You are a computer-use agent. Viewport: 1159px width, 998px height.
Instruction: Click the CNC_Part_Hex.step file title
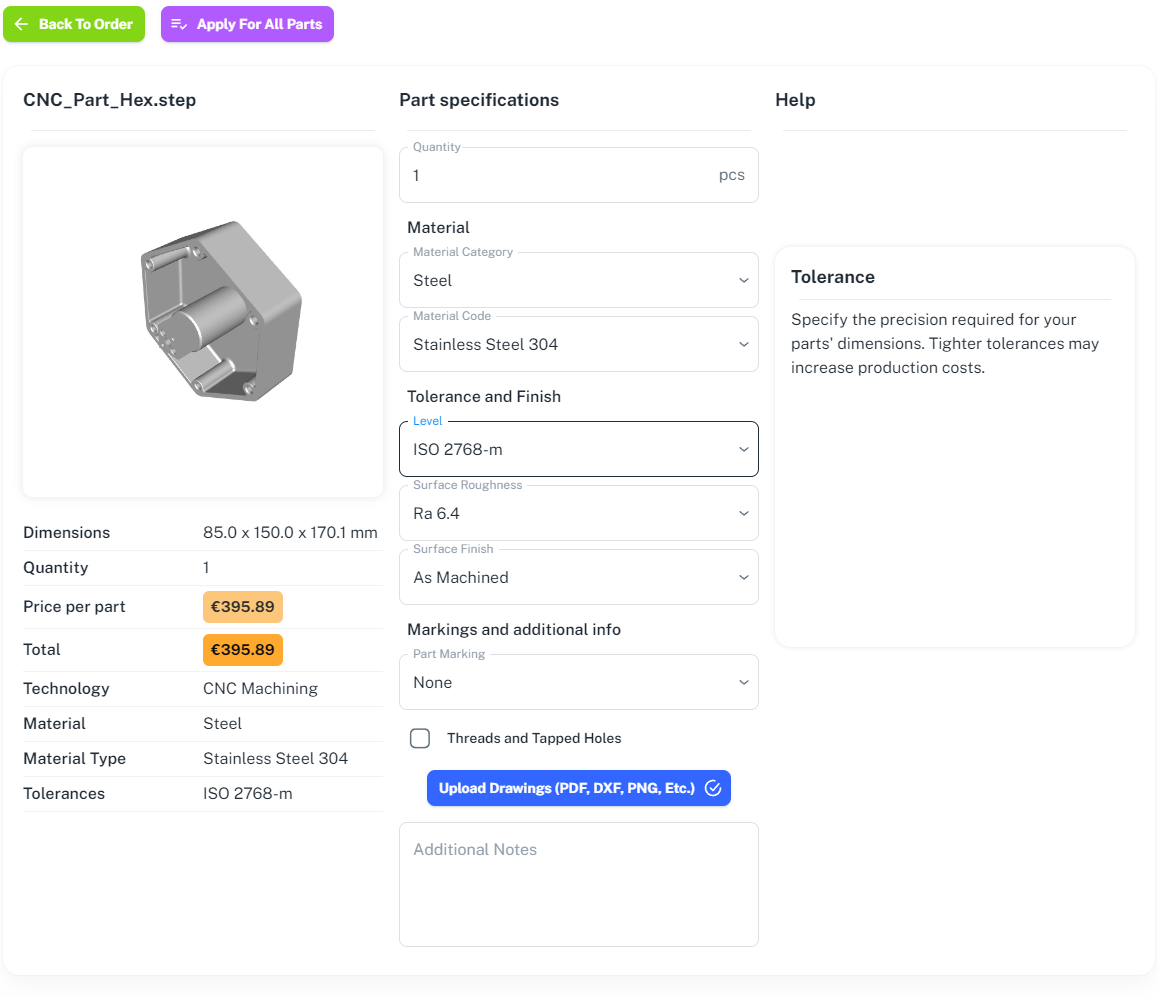[110, 100]
